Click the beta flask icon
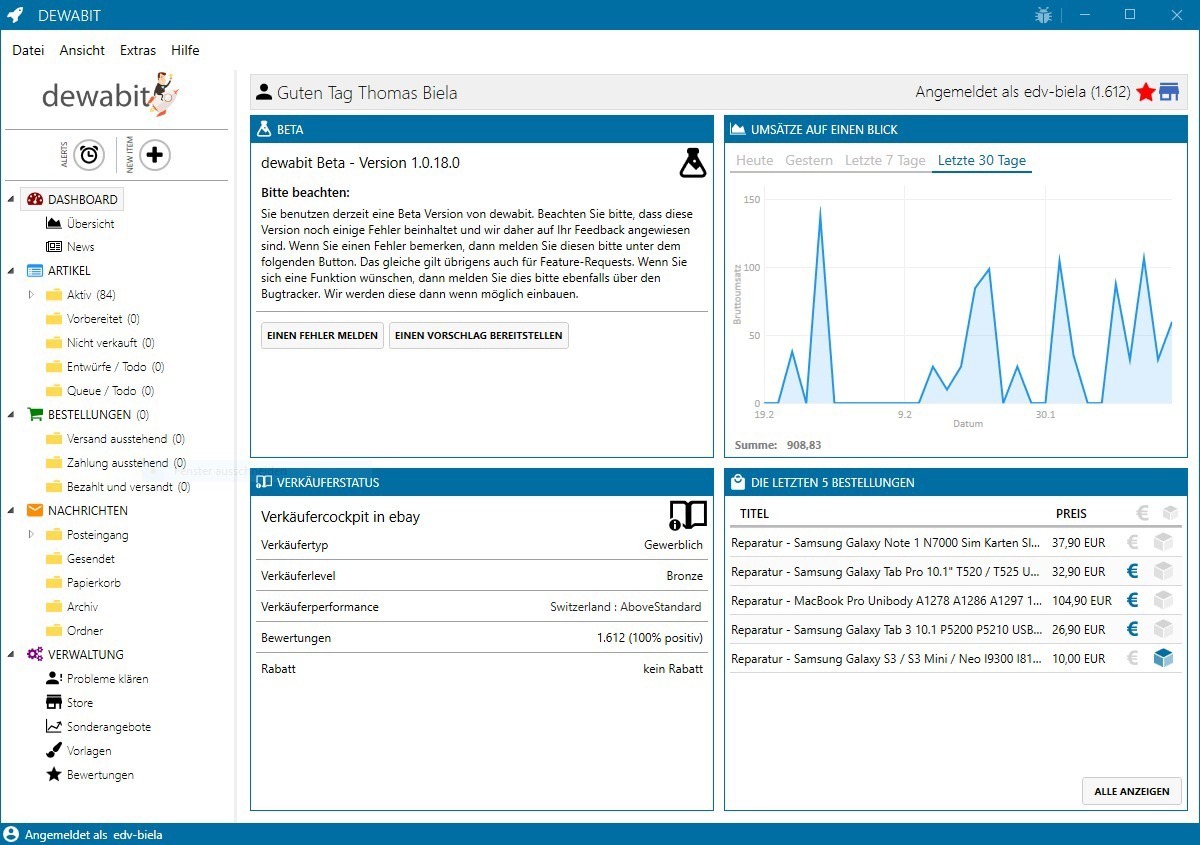 (x=692, y=163)
